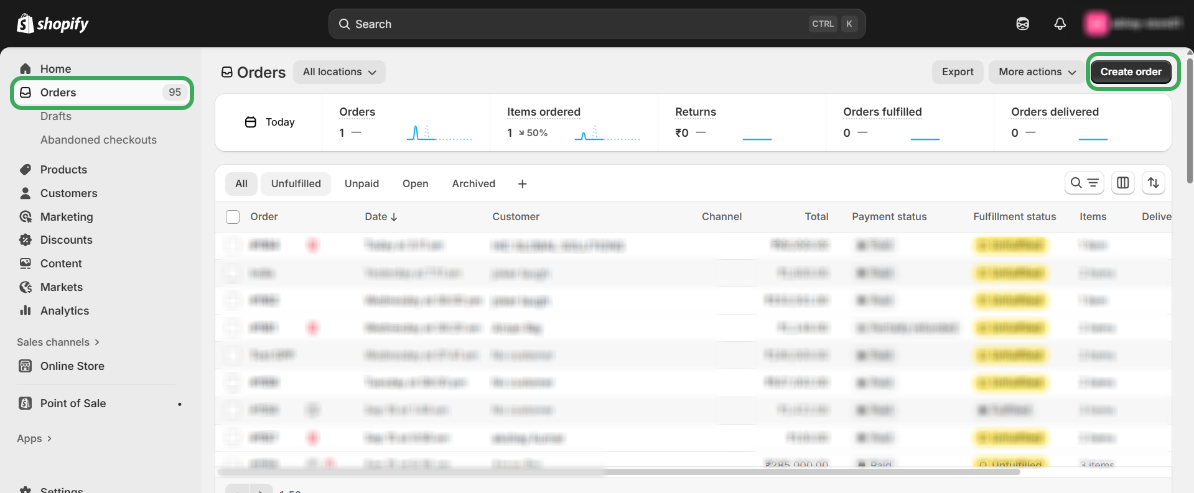Open the Sidekick assistant icon
Viewport: 1194px width, 493px height.
point(1022,24)
